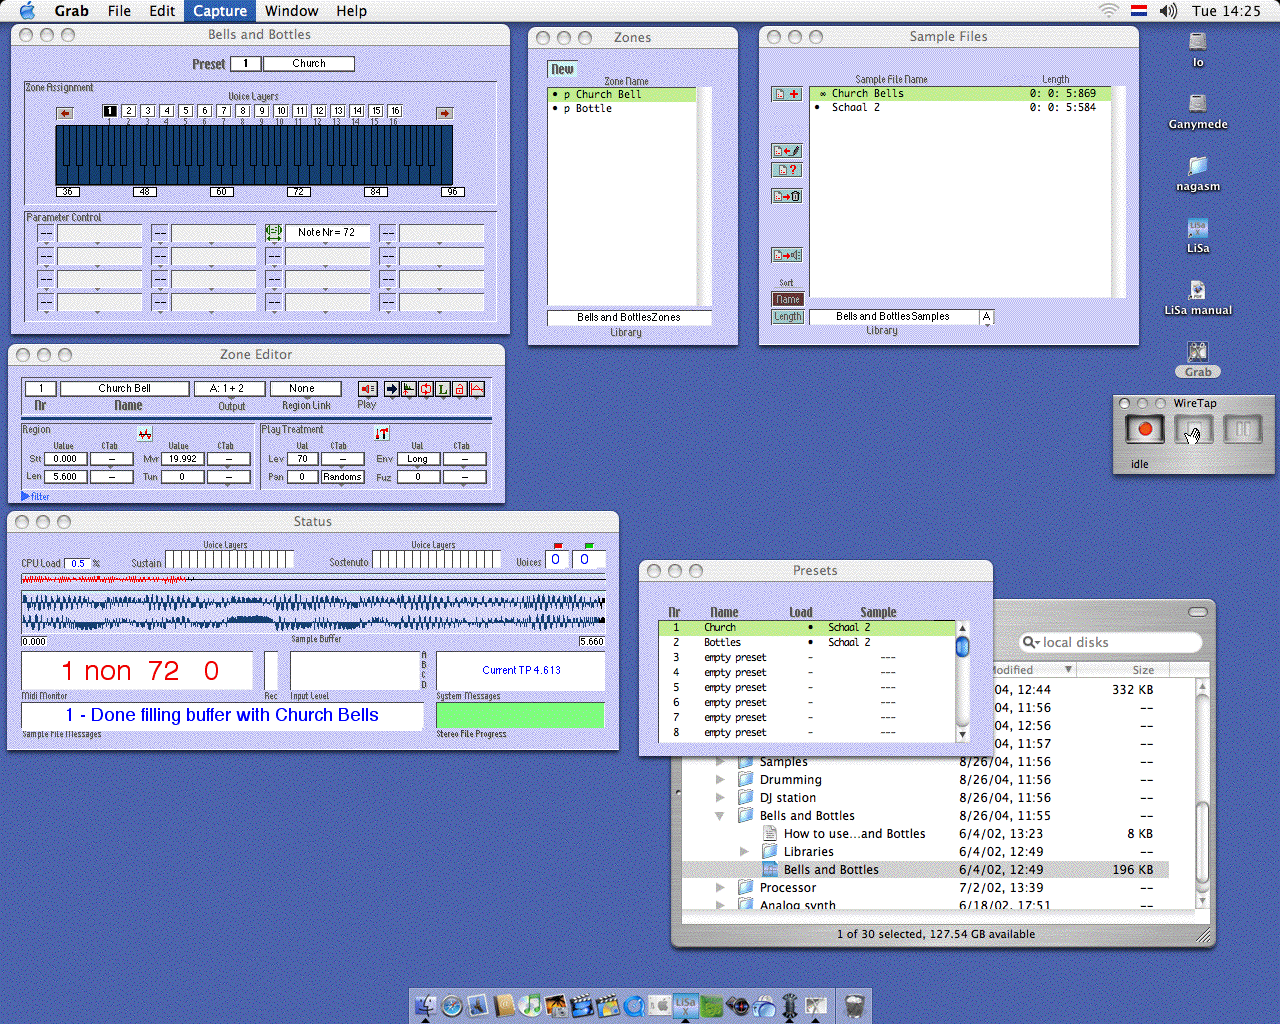Collapse the Bells and Bottles folder in Finder

[x=719, y=816]
